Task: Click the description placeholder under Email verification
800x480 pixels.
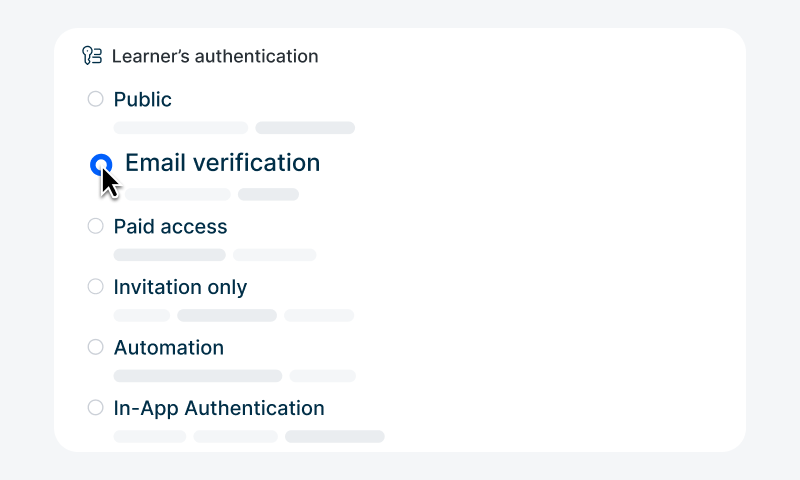Action: [x=211, y=194]
